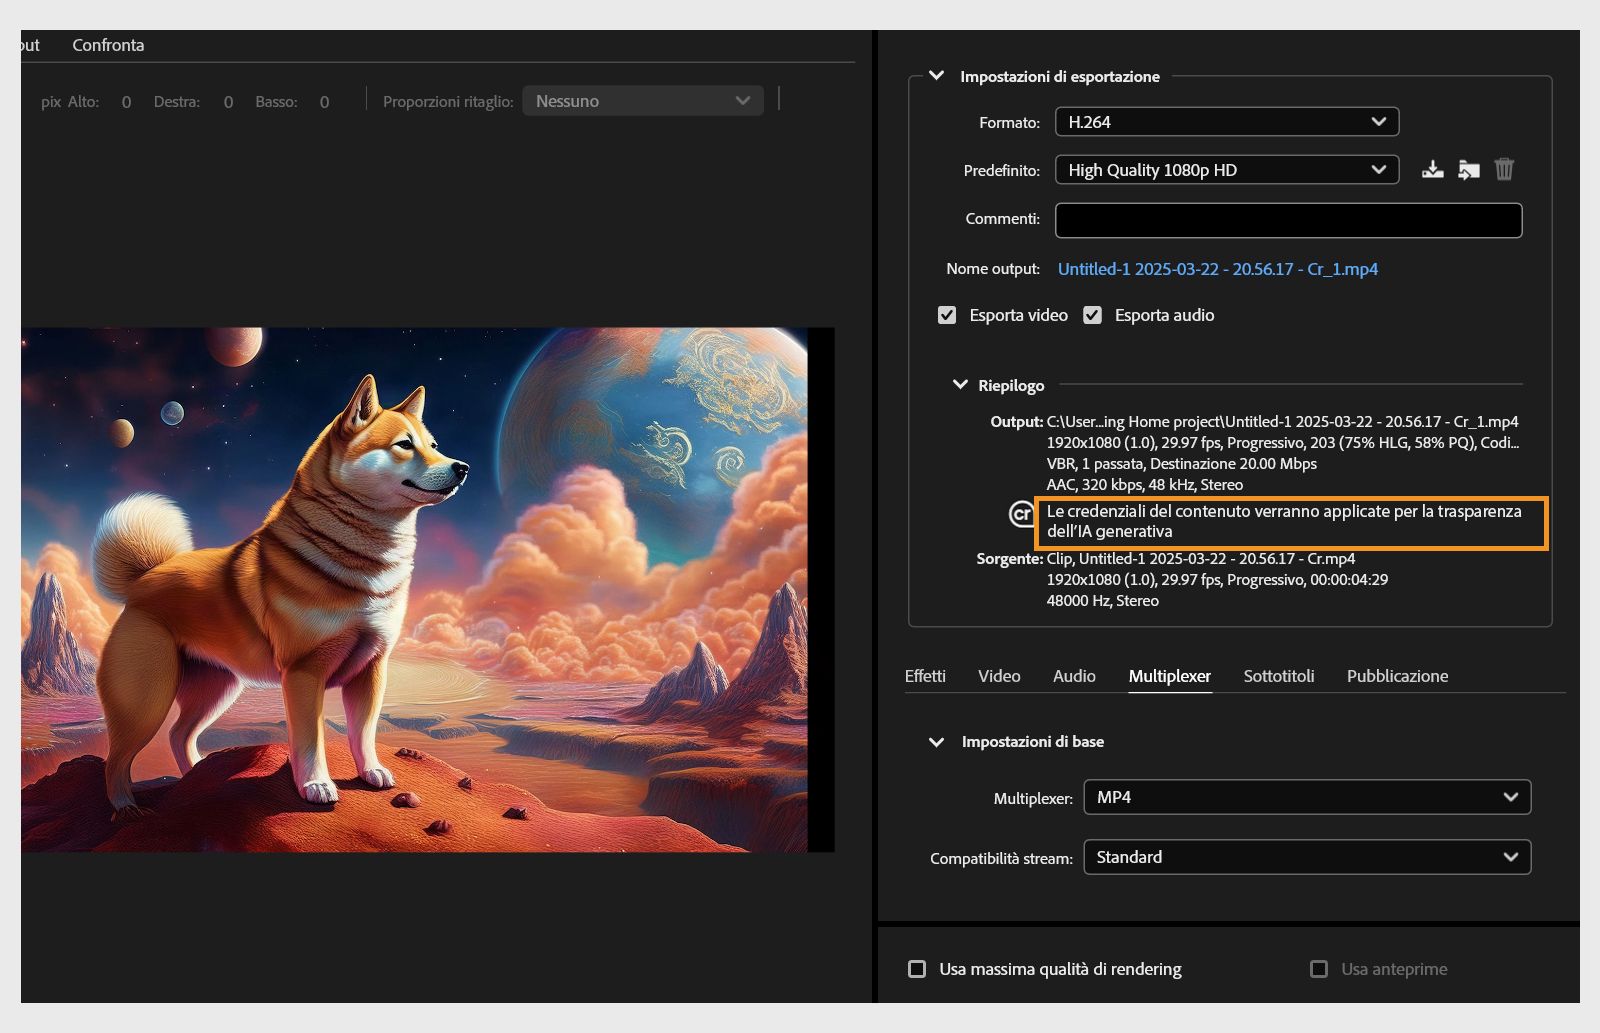Image resolution: width=1600 pixels, height=1033 pixels.
Task: Enable Usa massima qualità di rendering
Action: (x=916, y=967)
